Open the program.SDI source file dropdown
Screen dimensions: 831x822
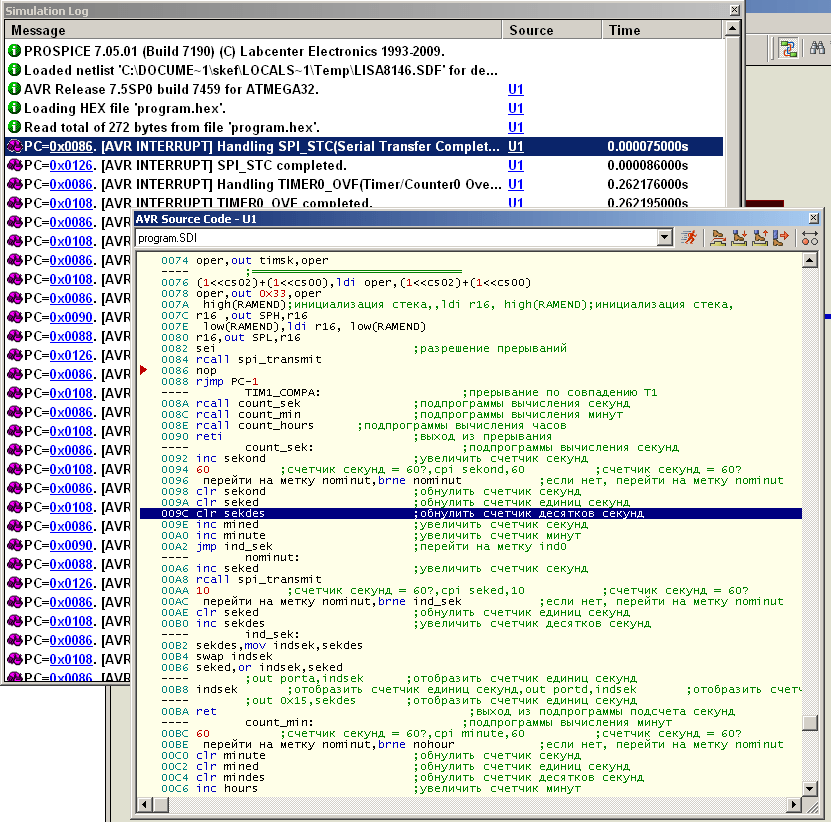click(664, 238)
